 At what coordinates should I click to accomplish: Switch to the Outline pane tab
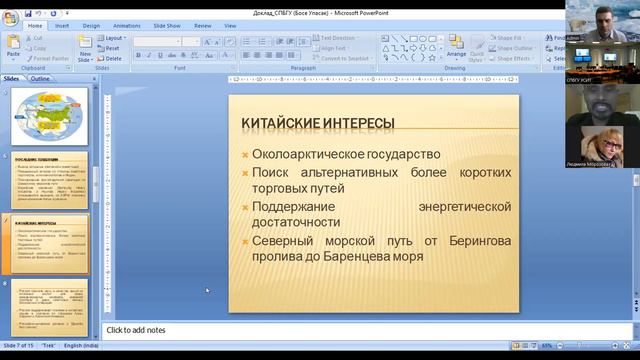coord(40,78)
